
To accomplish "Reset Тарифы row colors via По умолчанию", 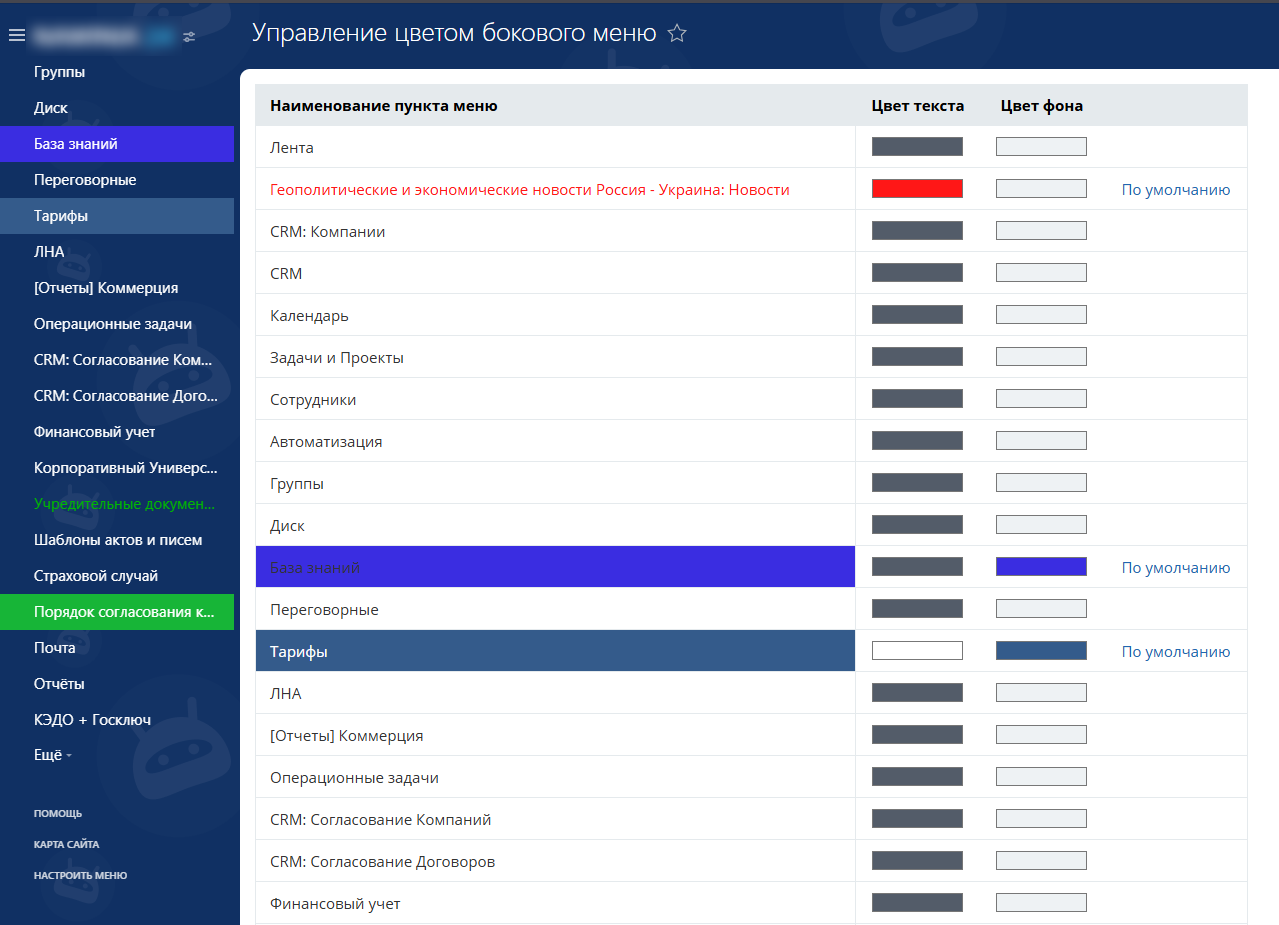I will point(1175,652).
